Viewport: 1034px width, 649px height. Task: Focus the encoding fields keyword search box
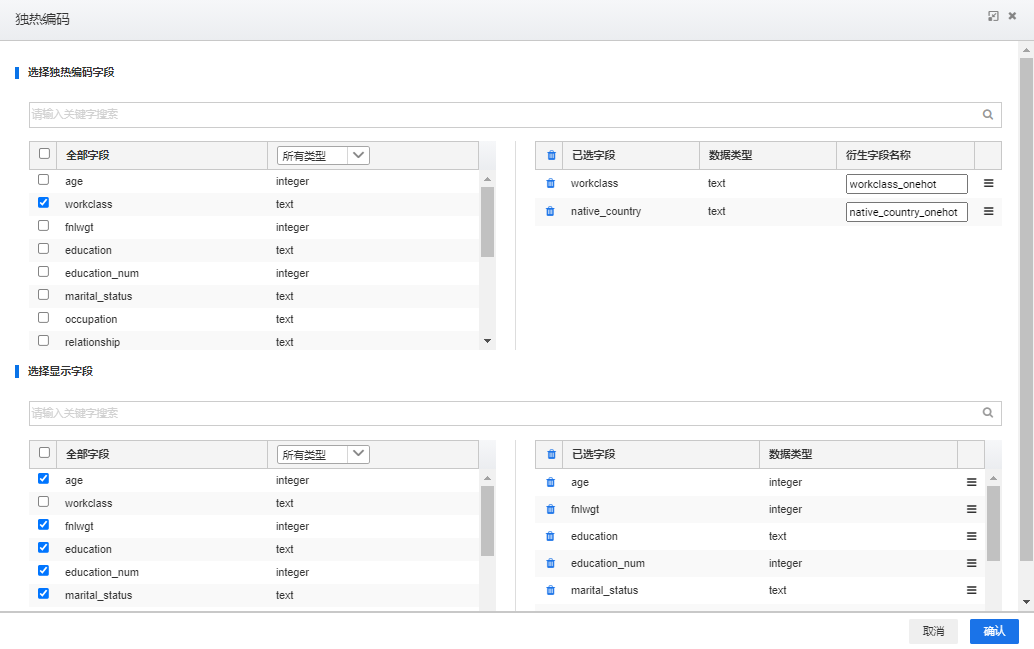point(515,115)
